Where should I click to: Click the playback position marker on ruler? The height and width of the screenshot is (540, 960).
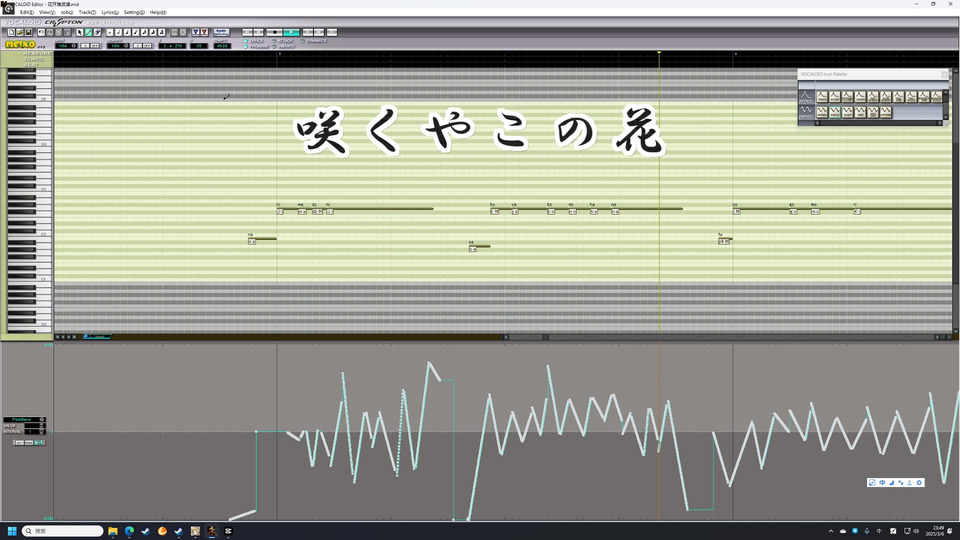tap(659, 53)
